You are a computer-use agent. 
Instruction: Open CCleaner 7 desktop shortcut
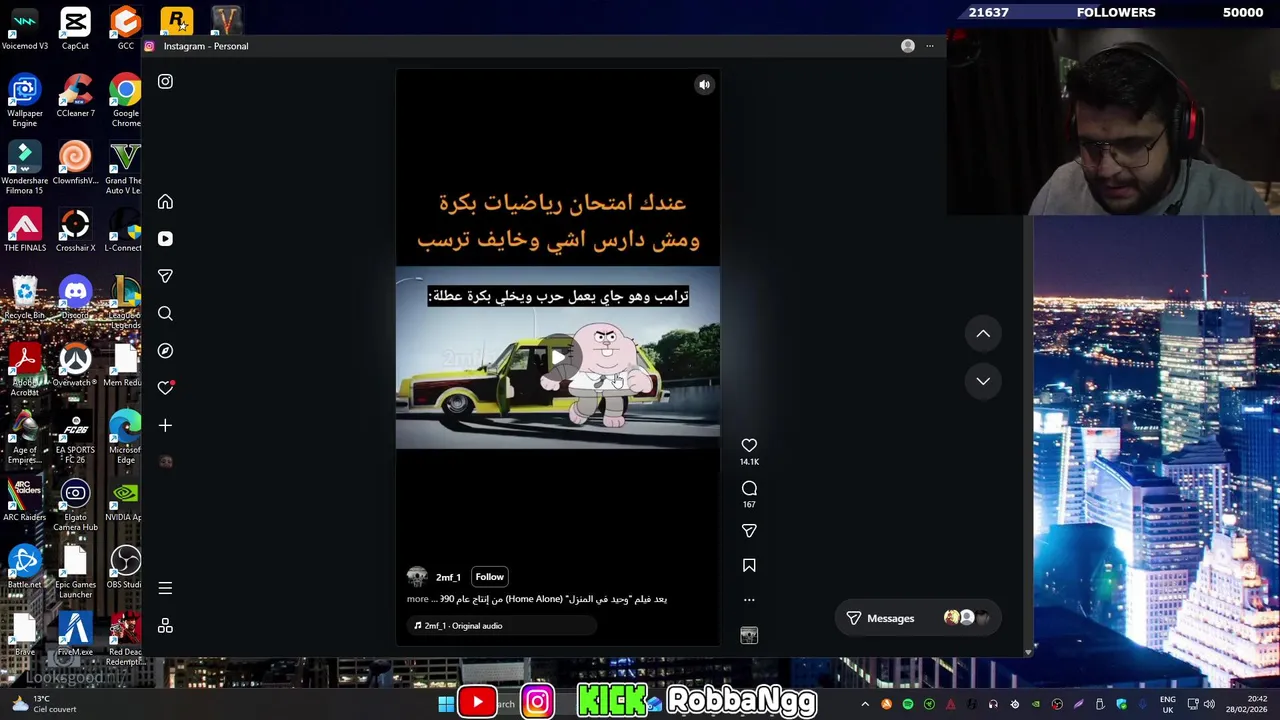tap(75, 97)
